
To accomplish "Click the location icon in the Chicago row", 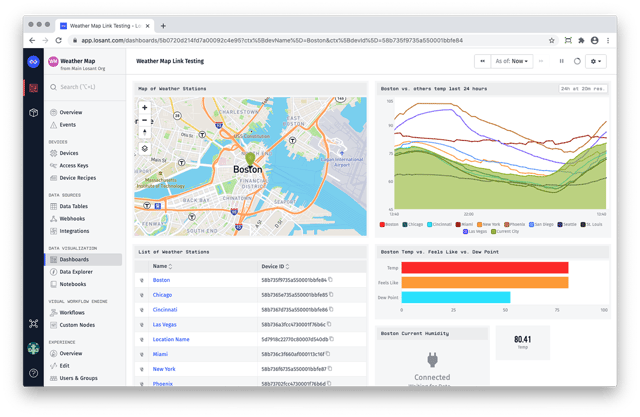I will (142, 295).
